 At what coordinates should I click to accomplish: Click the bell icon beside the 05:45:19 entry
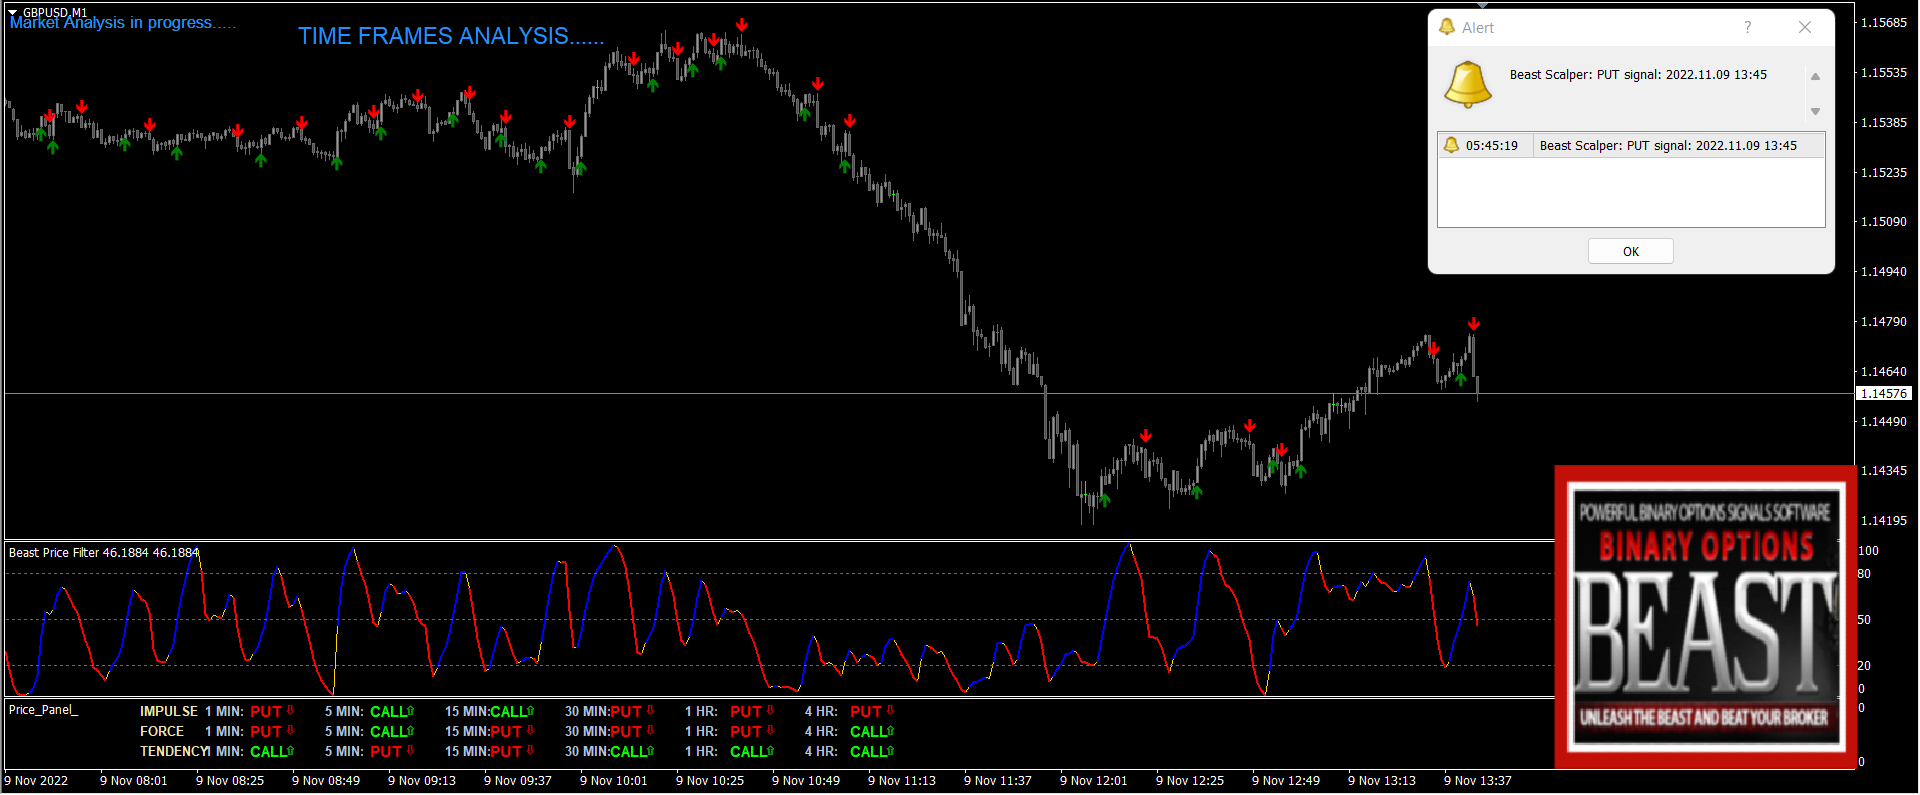click(1451, 145)
